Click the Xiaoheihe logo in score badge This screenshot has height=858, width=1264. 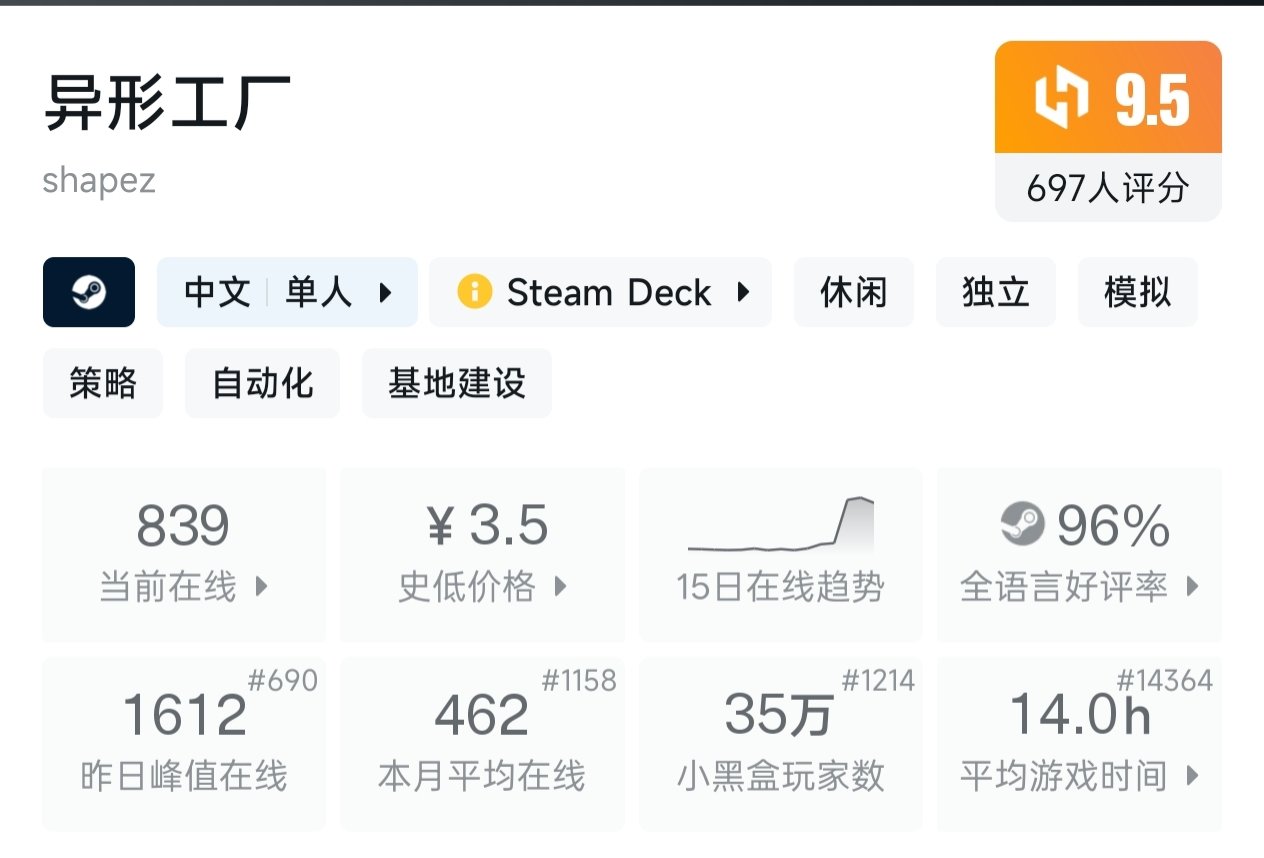pyautogui.click(x=1062, y=100)
